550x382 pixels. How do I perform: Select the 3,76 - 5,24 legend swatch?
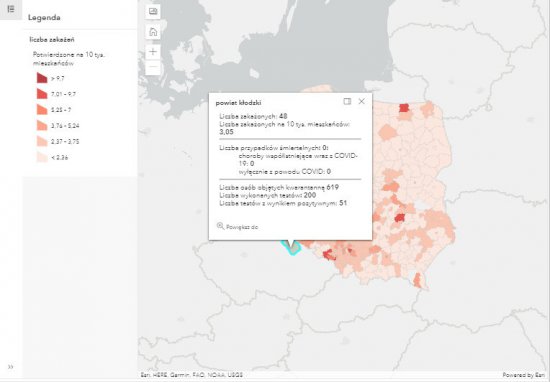tap(42, 125)
